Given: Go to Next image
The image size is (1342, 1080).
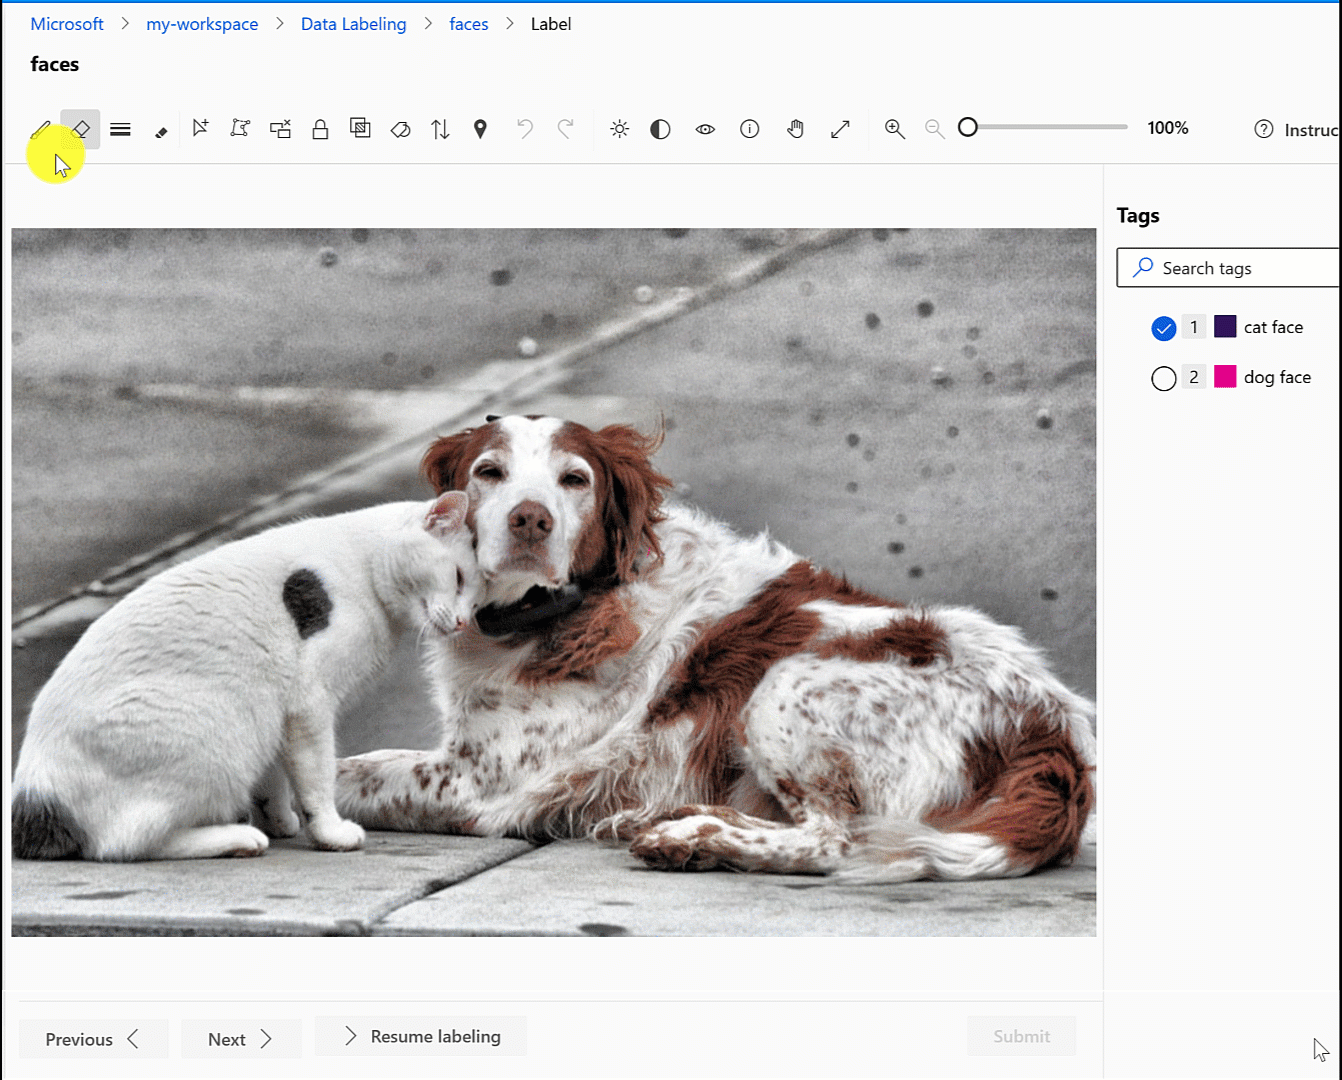Looking at the screenshot, I should [x=240, y=1040].
